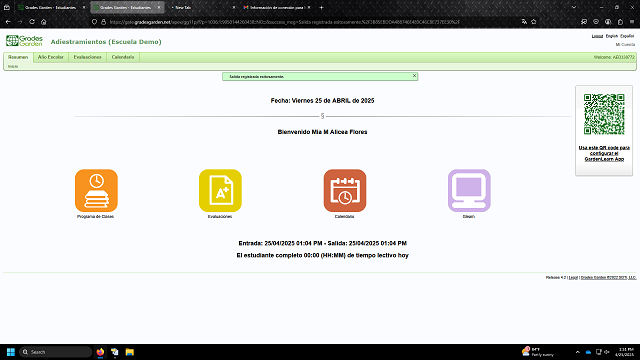
Task: Open the yellow Evaluaciones A+ icon
Action: [220, 191]
